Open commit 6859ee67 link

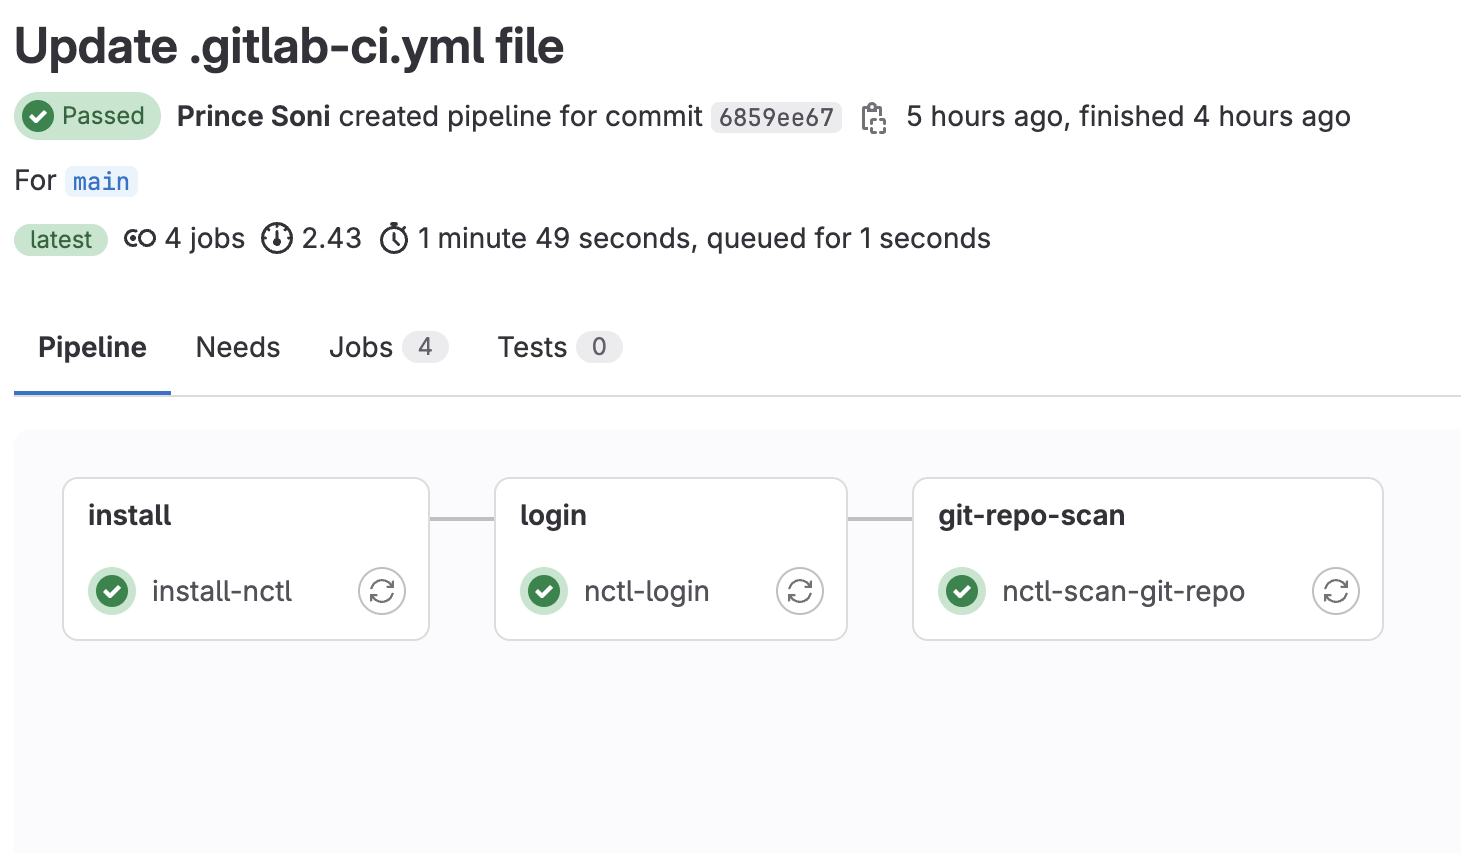coord(776,117)
